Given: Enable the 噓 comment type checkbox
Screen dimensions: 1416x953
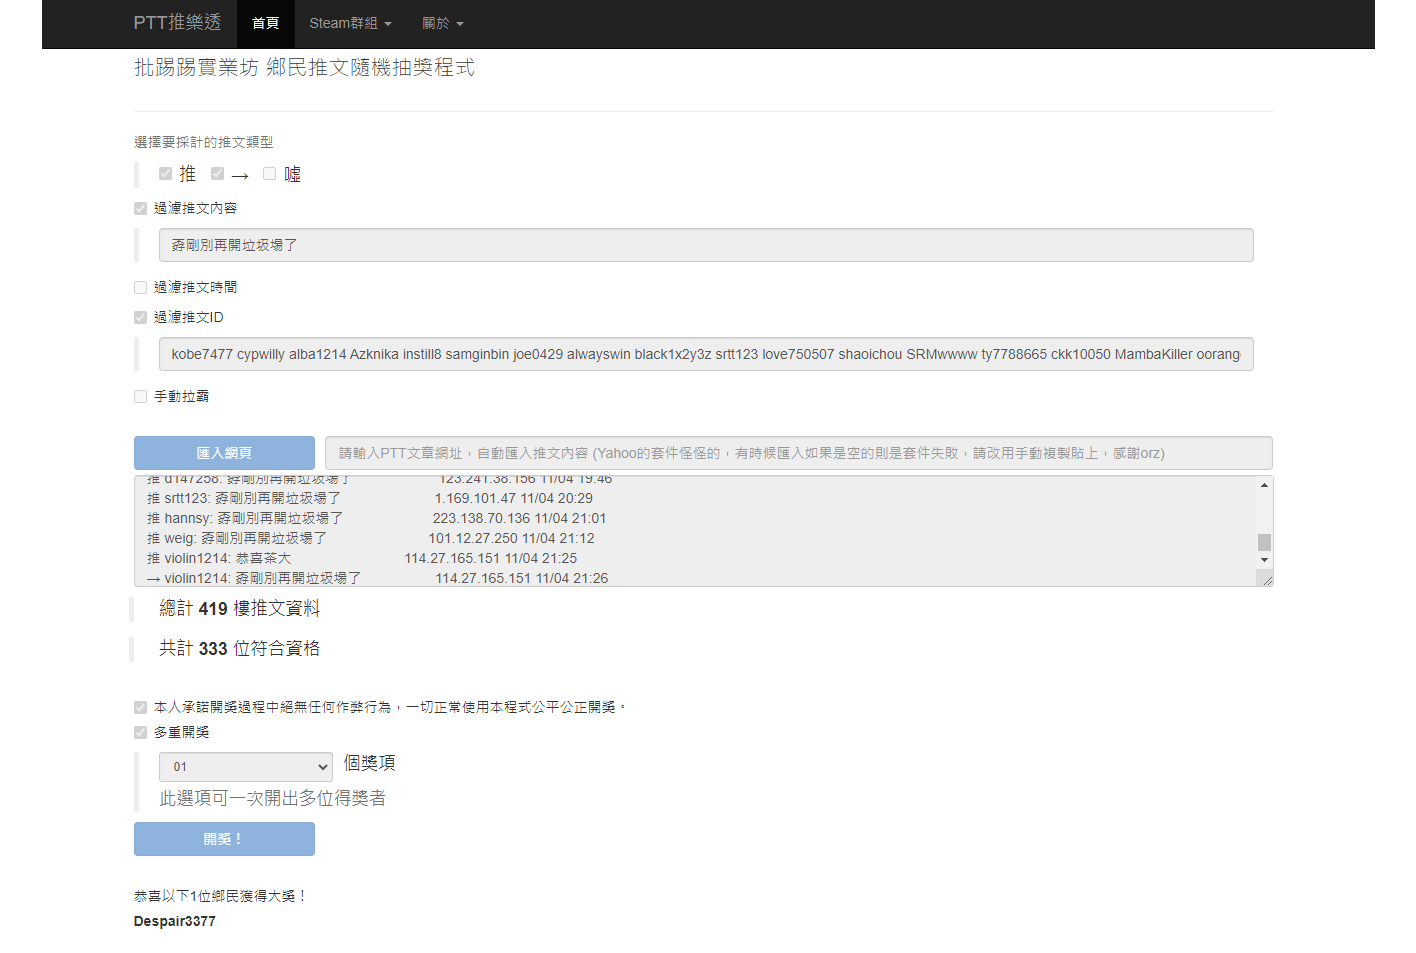Looking at the screenshot, I should pyautogui.click(x=269, y=174).
